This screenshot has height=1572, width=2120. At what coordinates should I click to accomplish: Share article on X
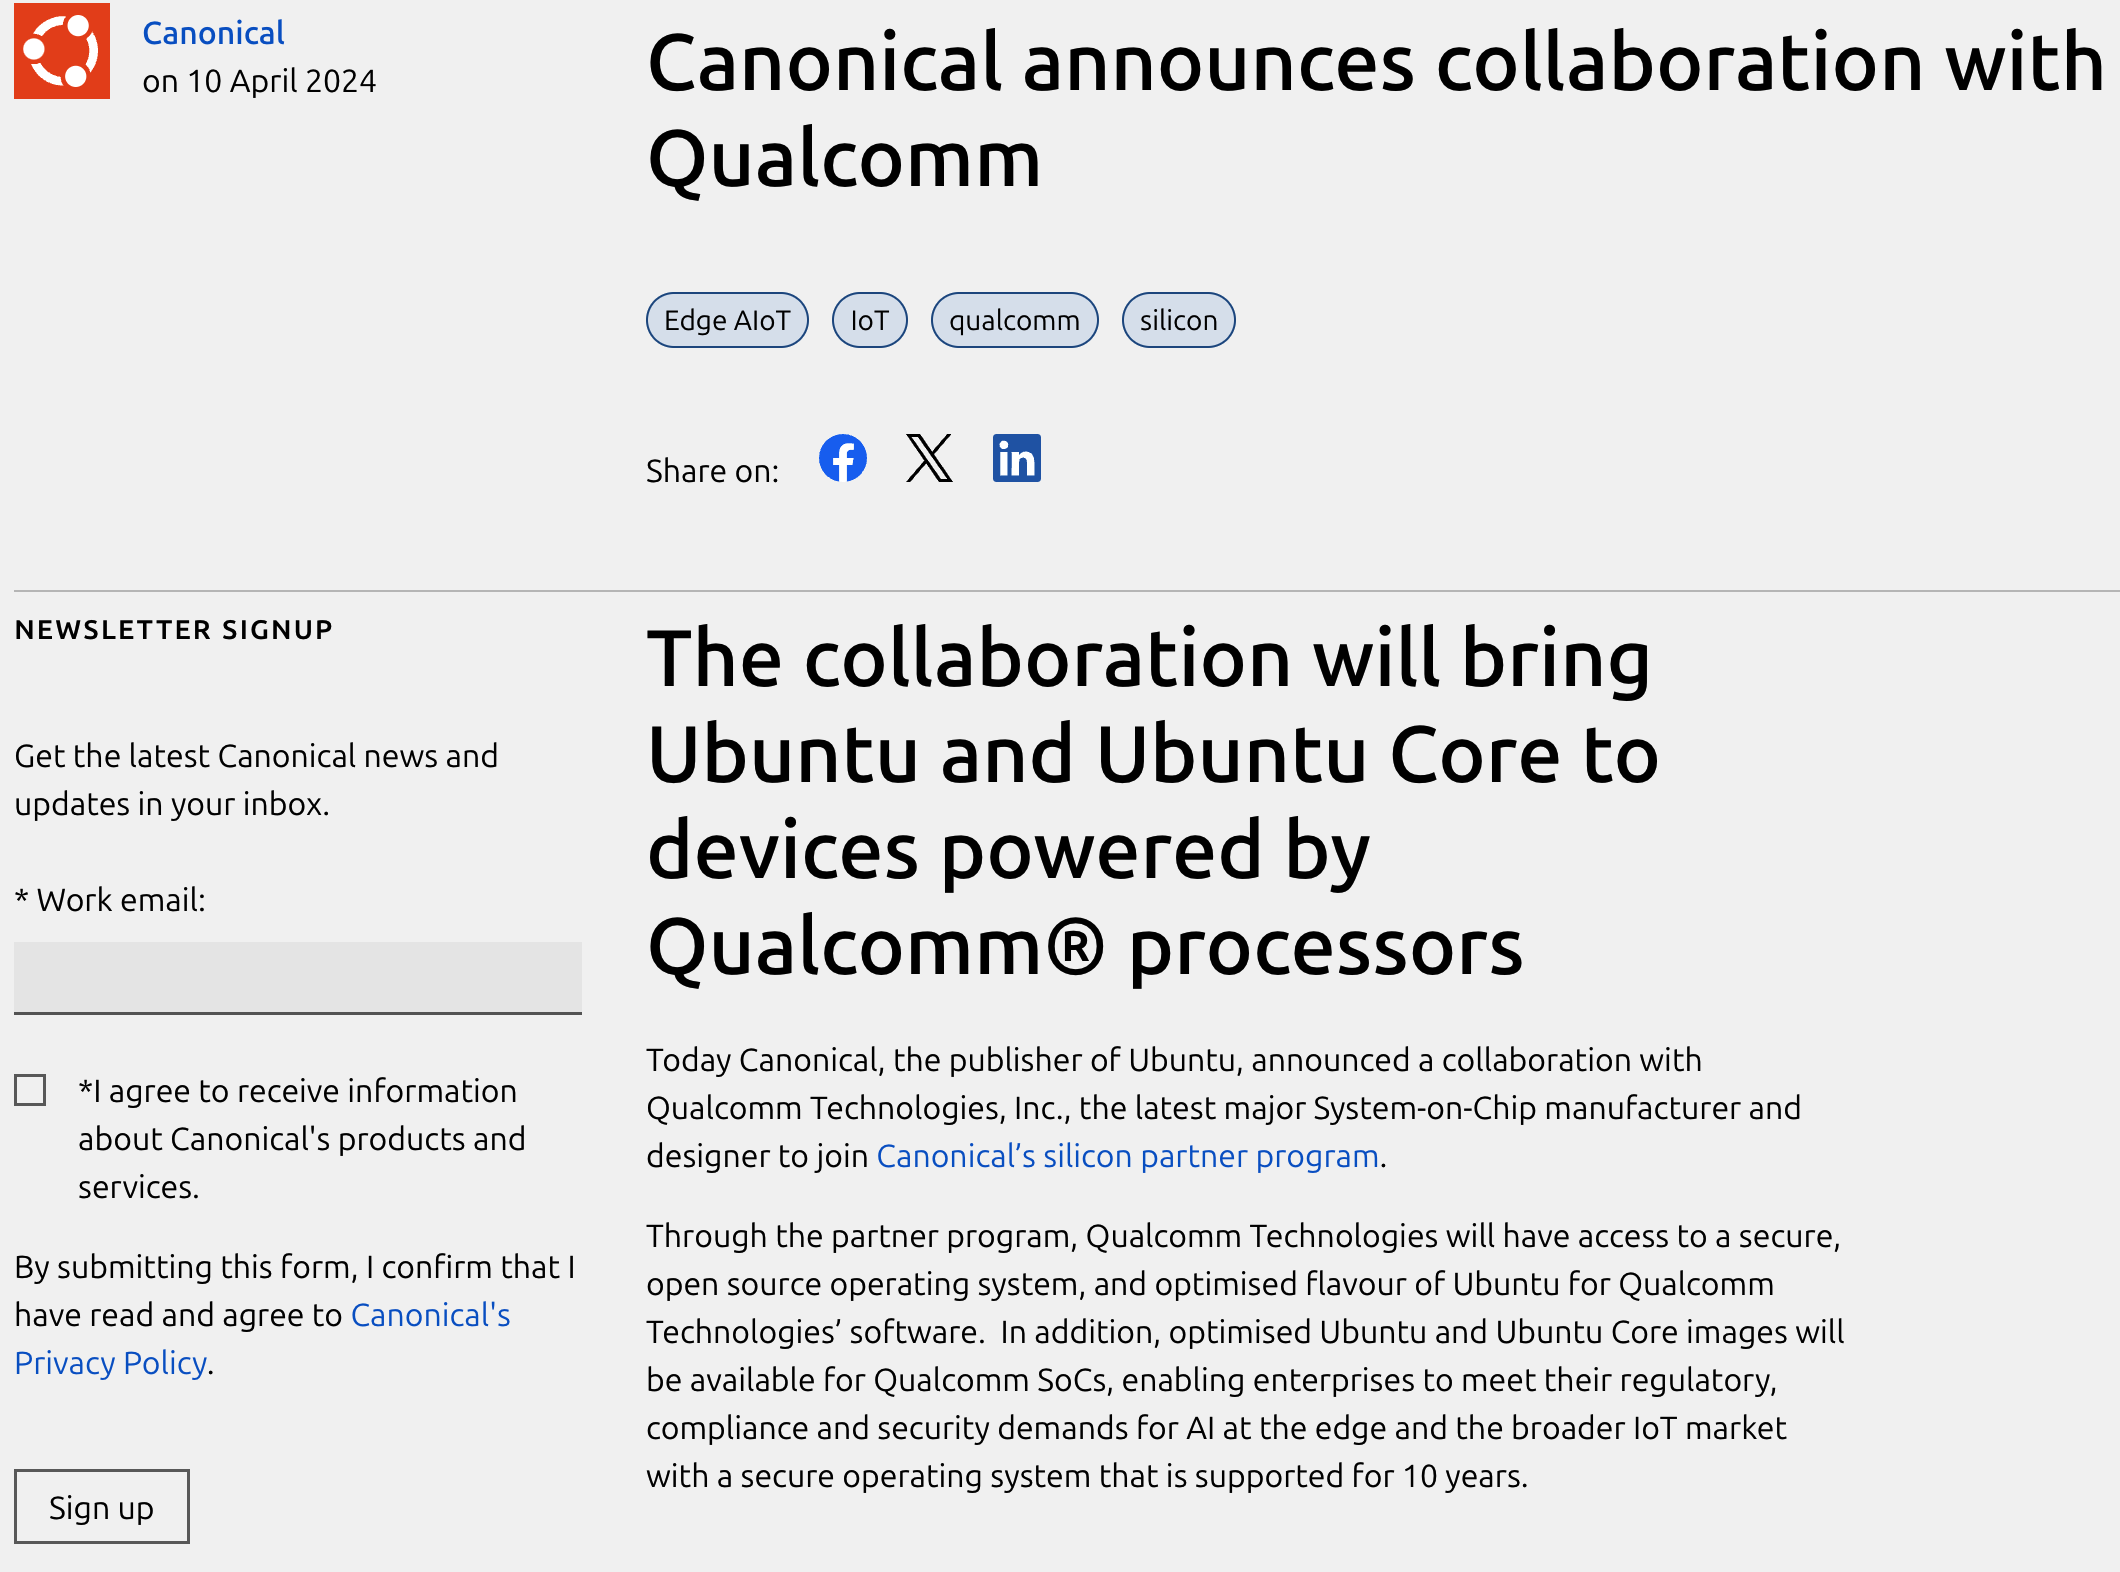coord(929,458)
